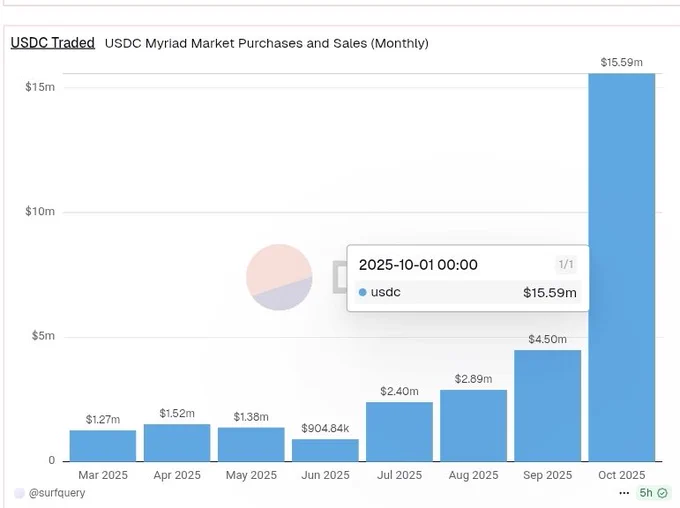Click the $15.59m value in tooltip
Viewport: 680px width, 508px height.
click(x=549, y=292)
